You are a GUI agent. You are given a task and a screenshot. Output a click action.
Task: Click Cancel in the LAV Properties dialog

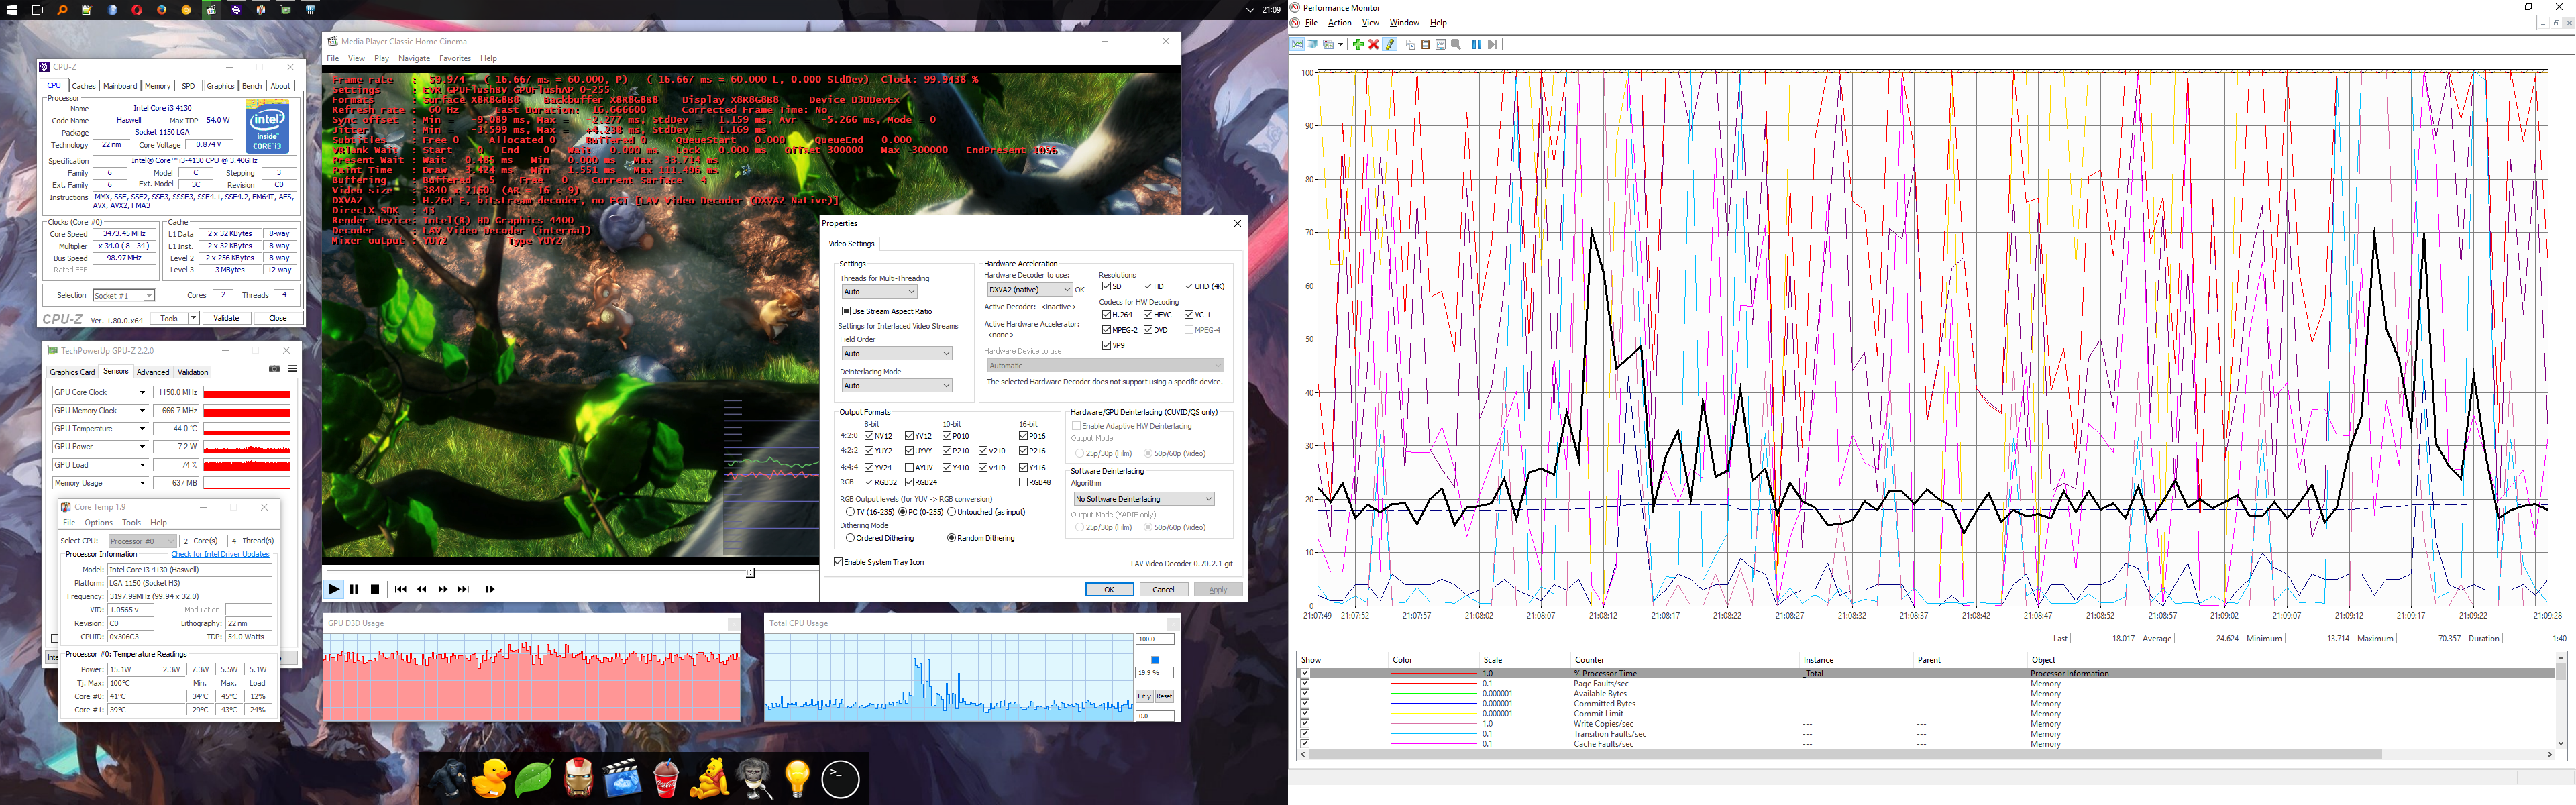pos(1164,590)
